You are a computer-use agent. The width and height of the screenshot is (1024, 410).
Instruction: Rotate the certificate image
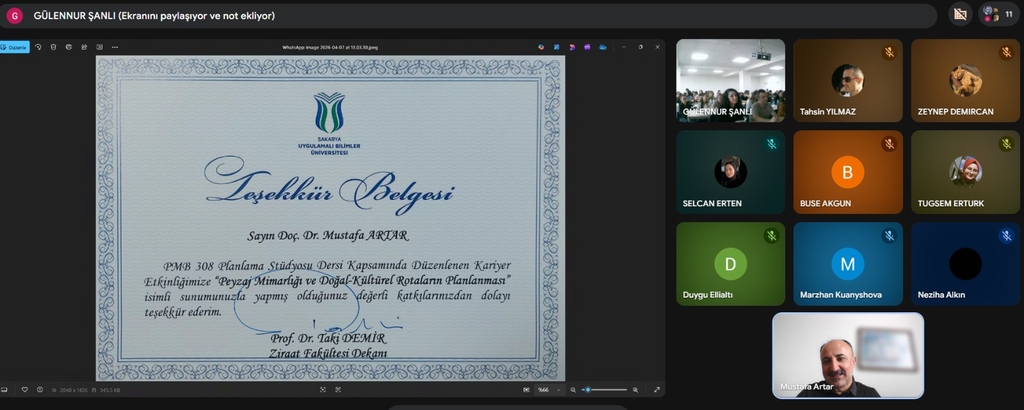38,46
